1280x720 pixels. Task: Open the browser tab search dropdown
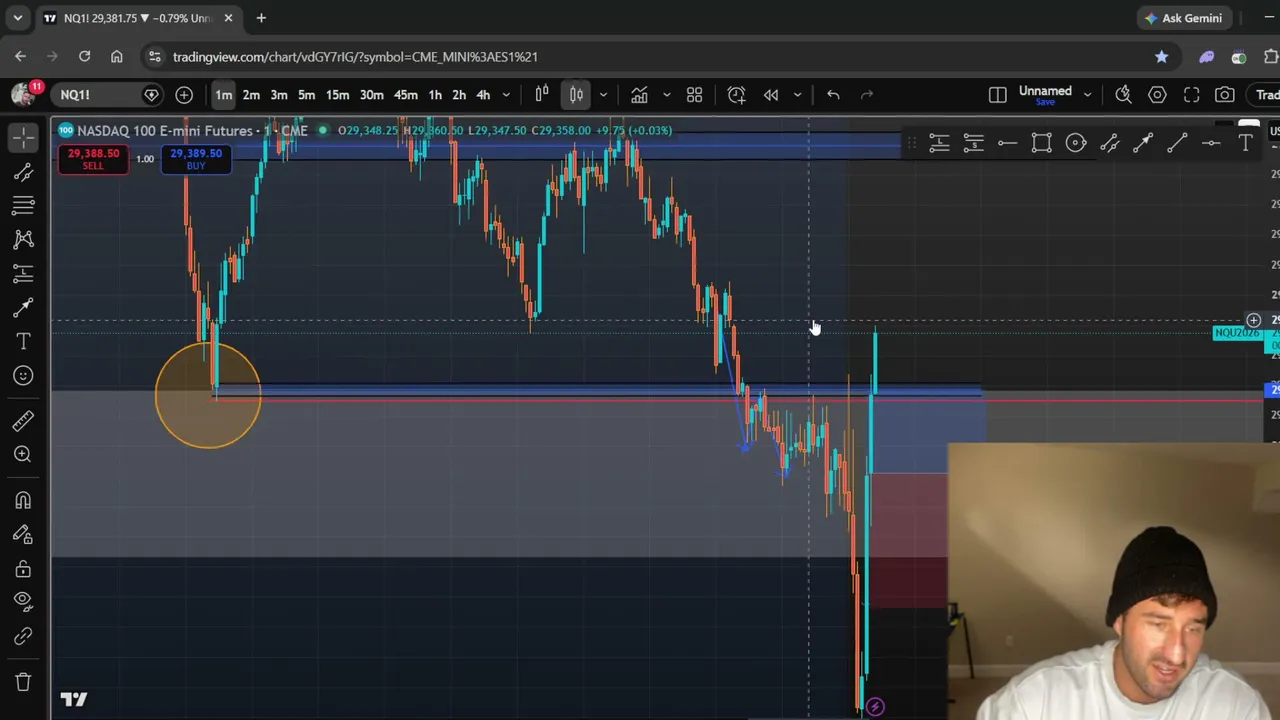[x=17, y=18]
